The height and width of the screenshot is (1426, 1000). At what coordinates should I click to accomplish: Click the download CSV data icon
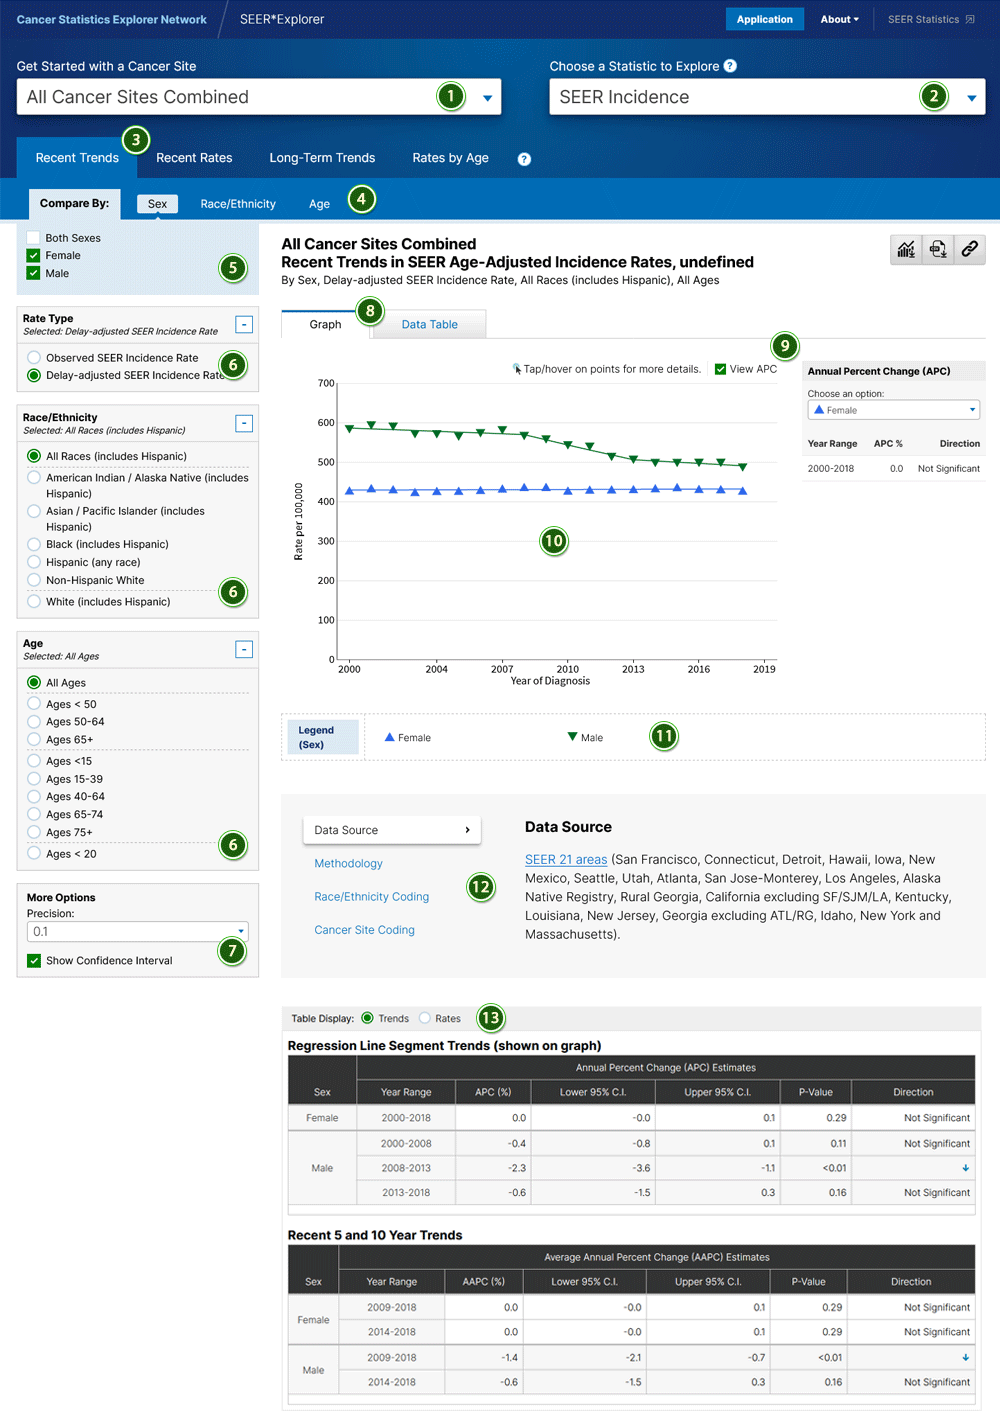[x=938, y=249]
